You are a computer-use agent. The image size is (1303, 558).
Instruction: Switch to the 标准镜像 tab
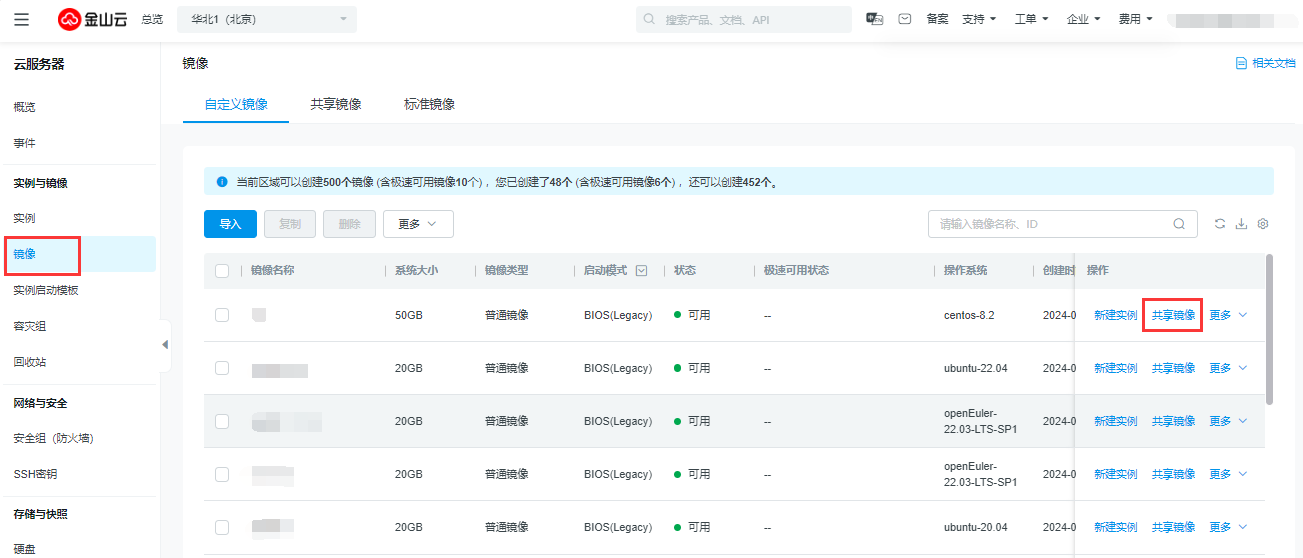429,104
